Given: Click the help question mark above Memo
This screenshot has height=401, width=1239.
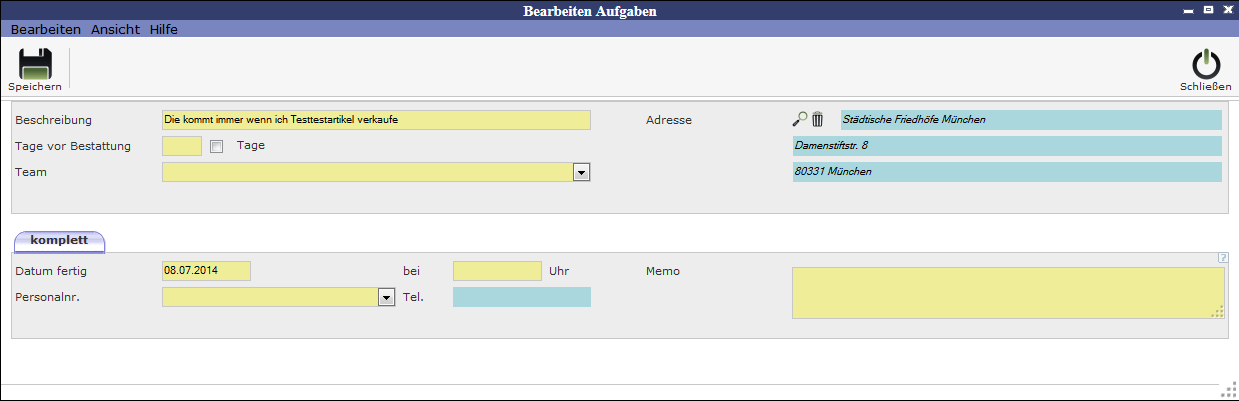Looking at the screenshot, I should click(1222, 258).
